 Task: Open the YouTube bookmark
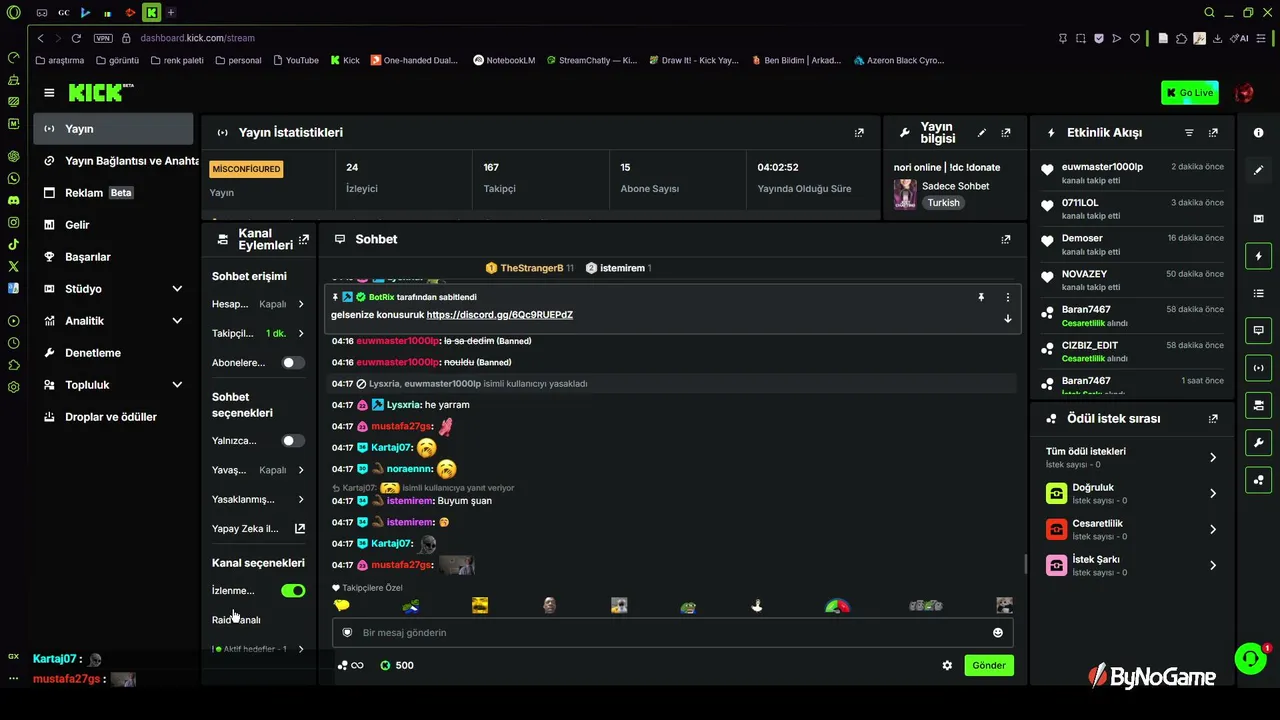[x=295, y=60]
